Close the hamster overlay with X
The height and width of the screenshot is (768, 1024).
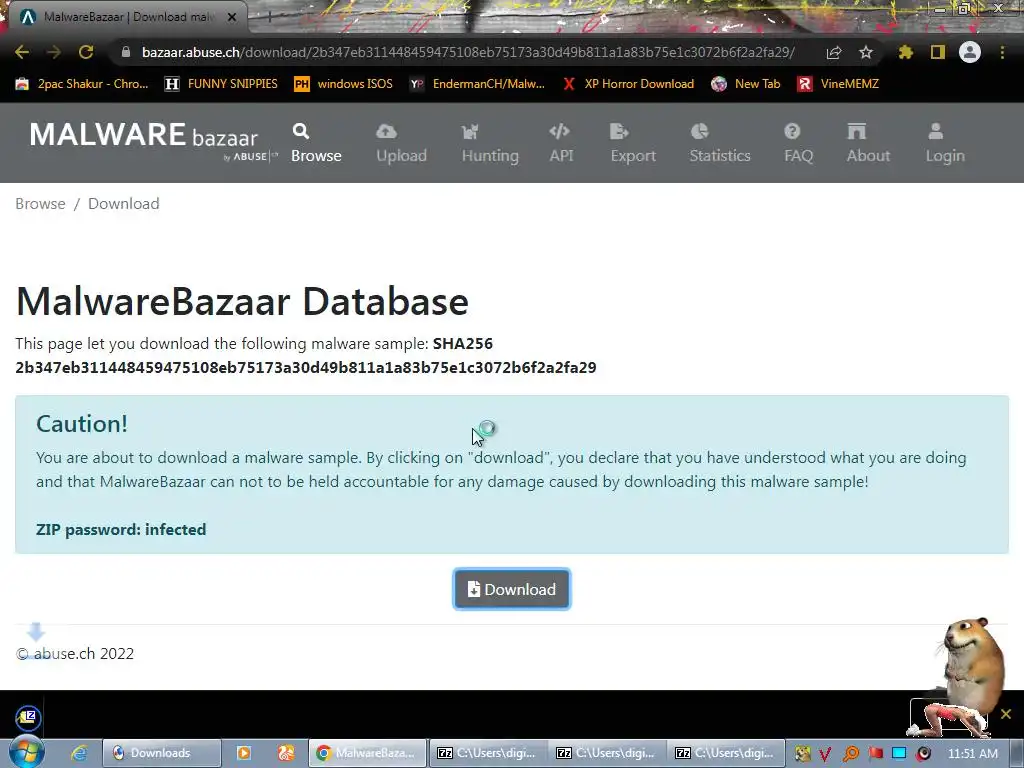tap(1006, 714)
